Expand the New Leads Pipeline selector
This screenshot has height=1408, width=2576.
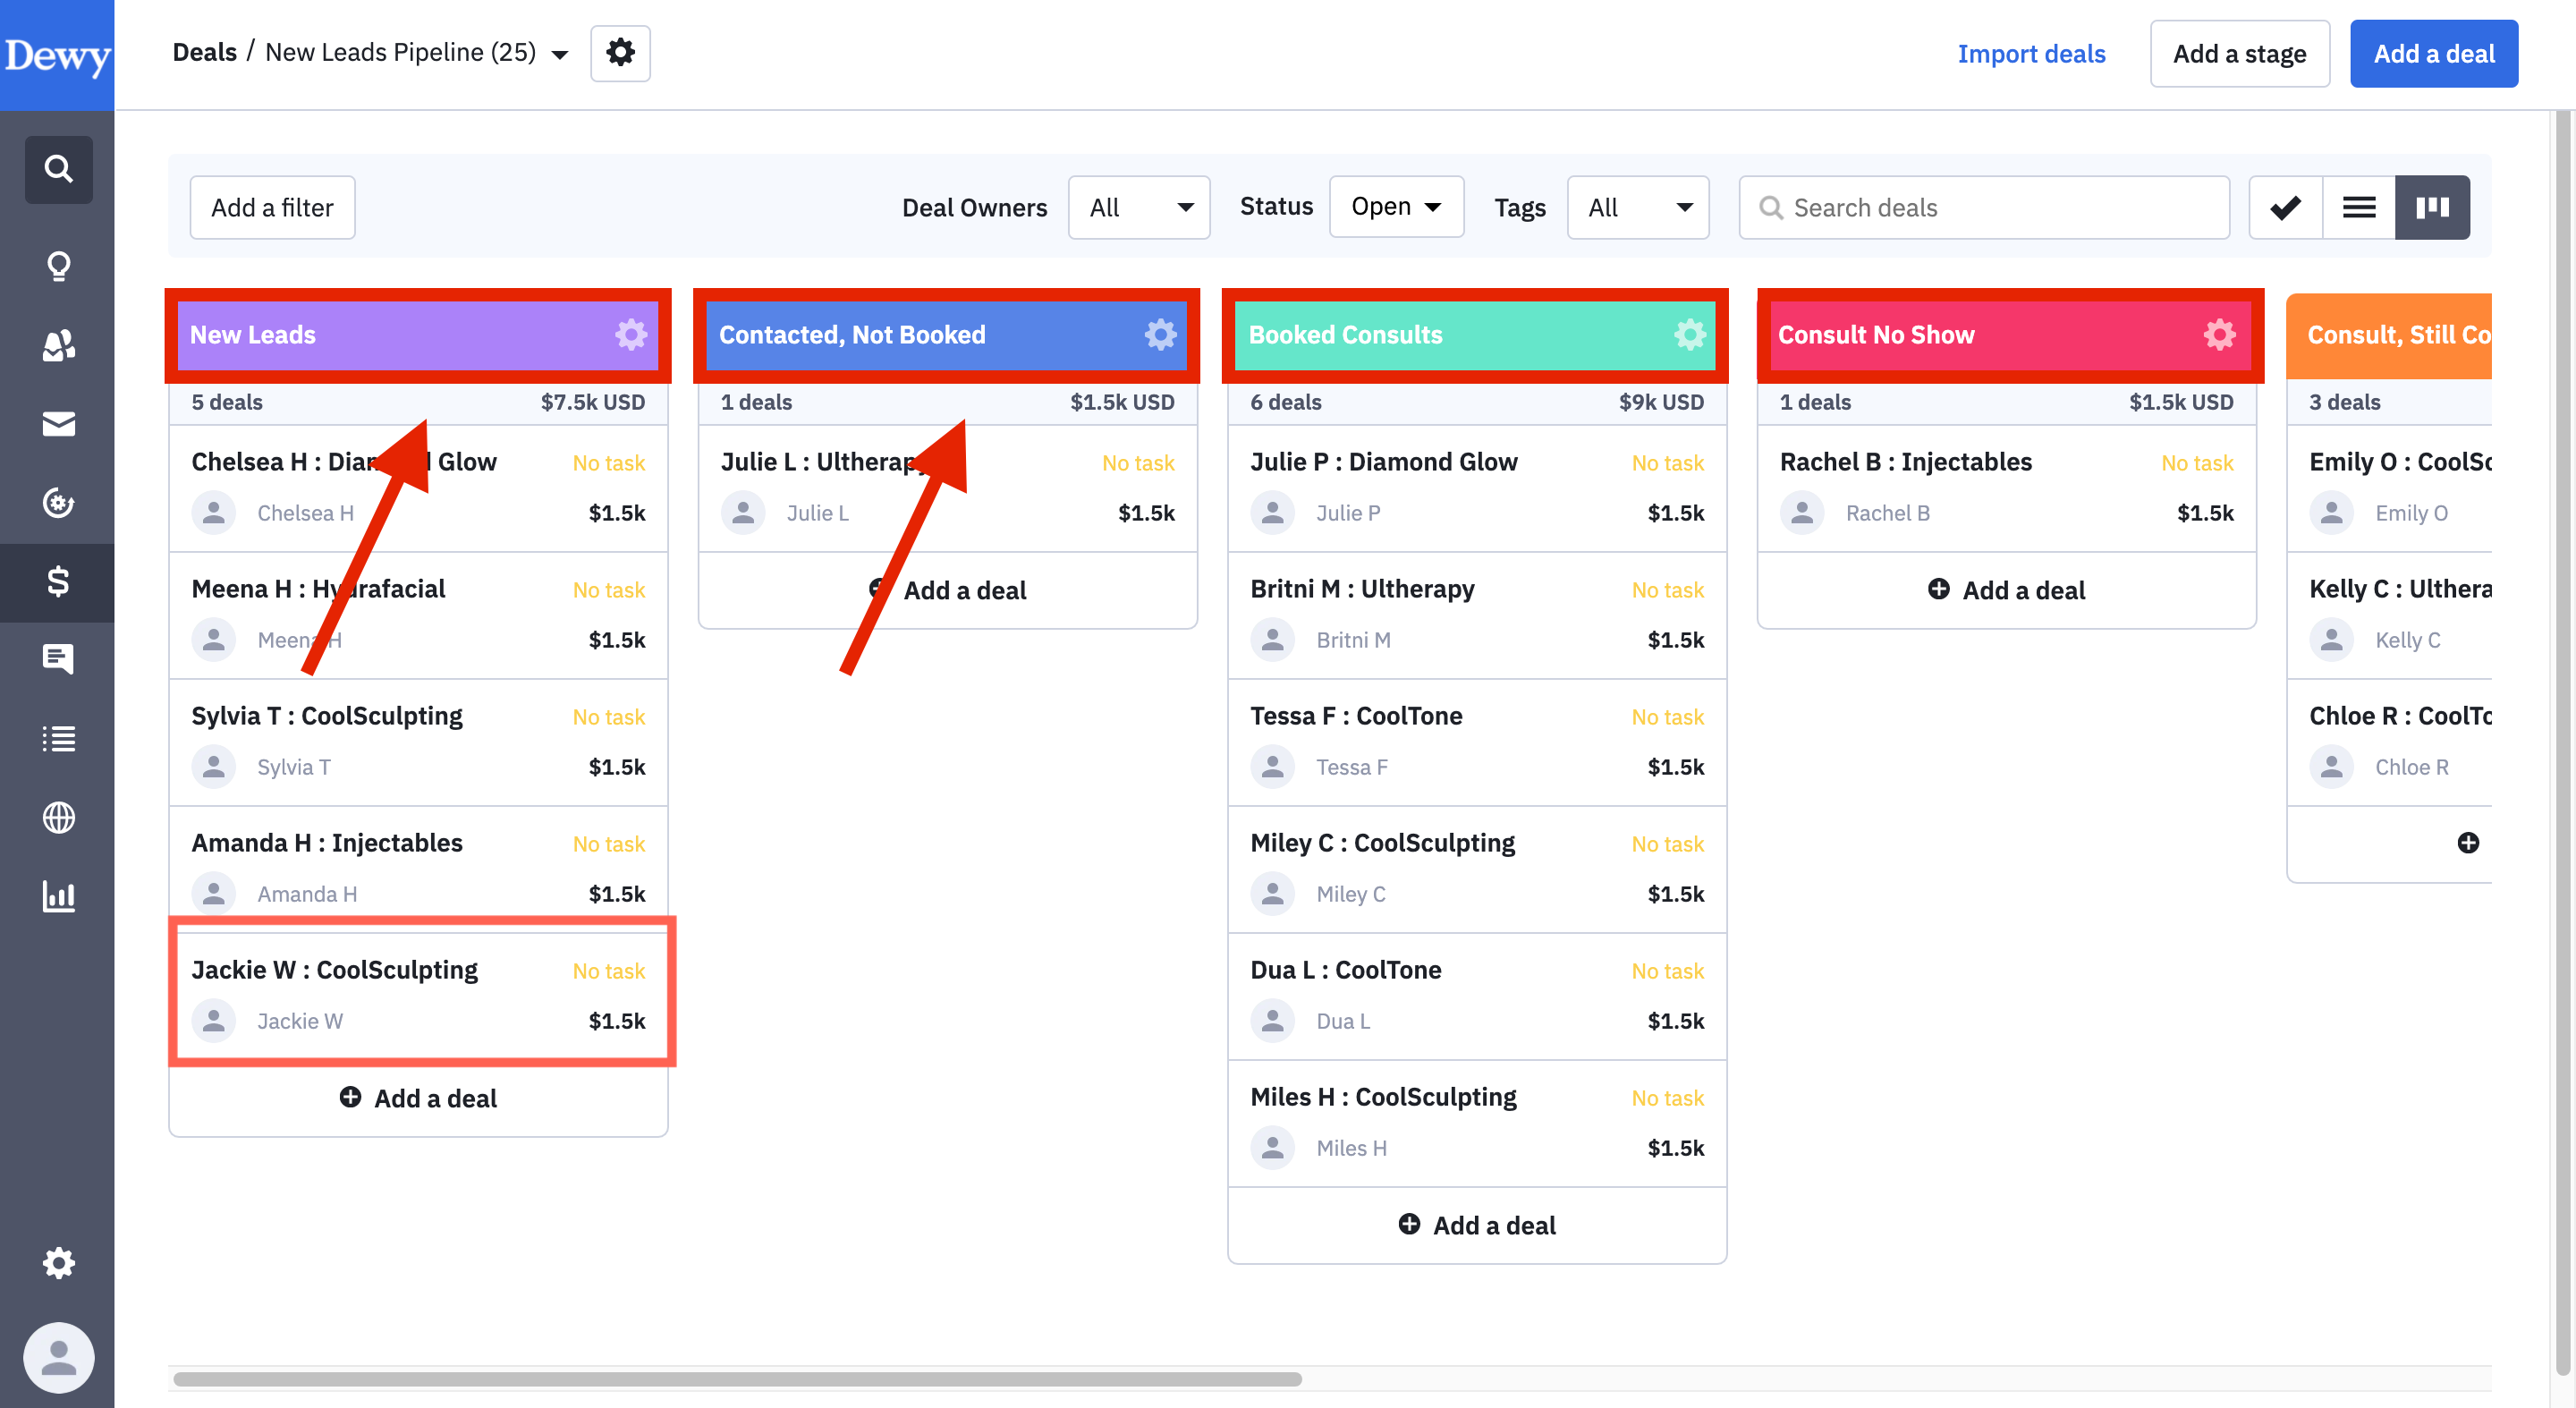(x=559, y=53)
